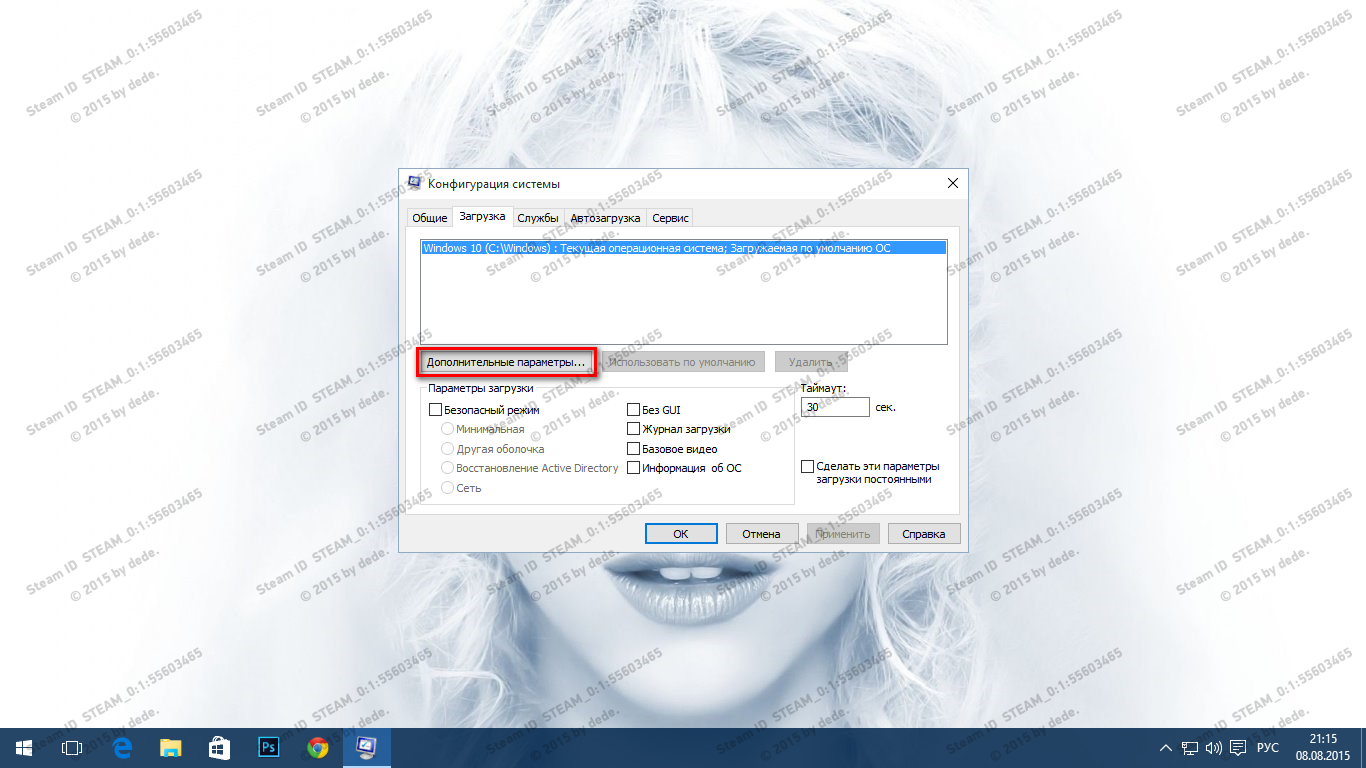
Task: Switch to the Общие tab
Action: (429, 218)
